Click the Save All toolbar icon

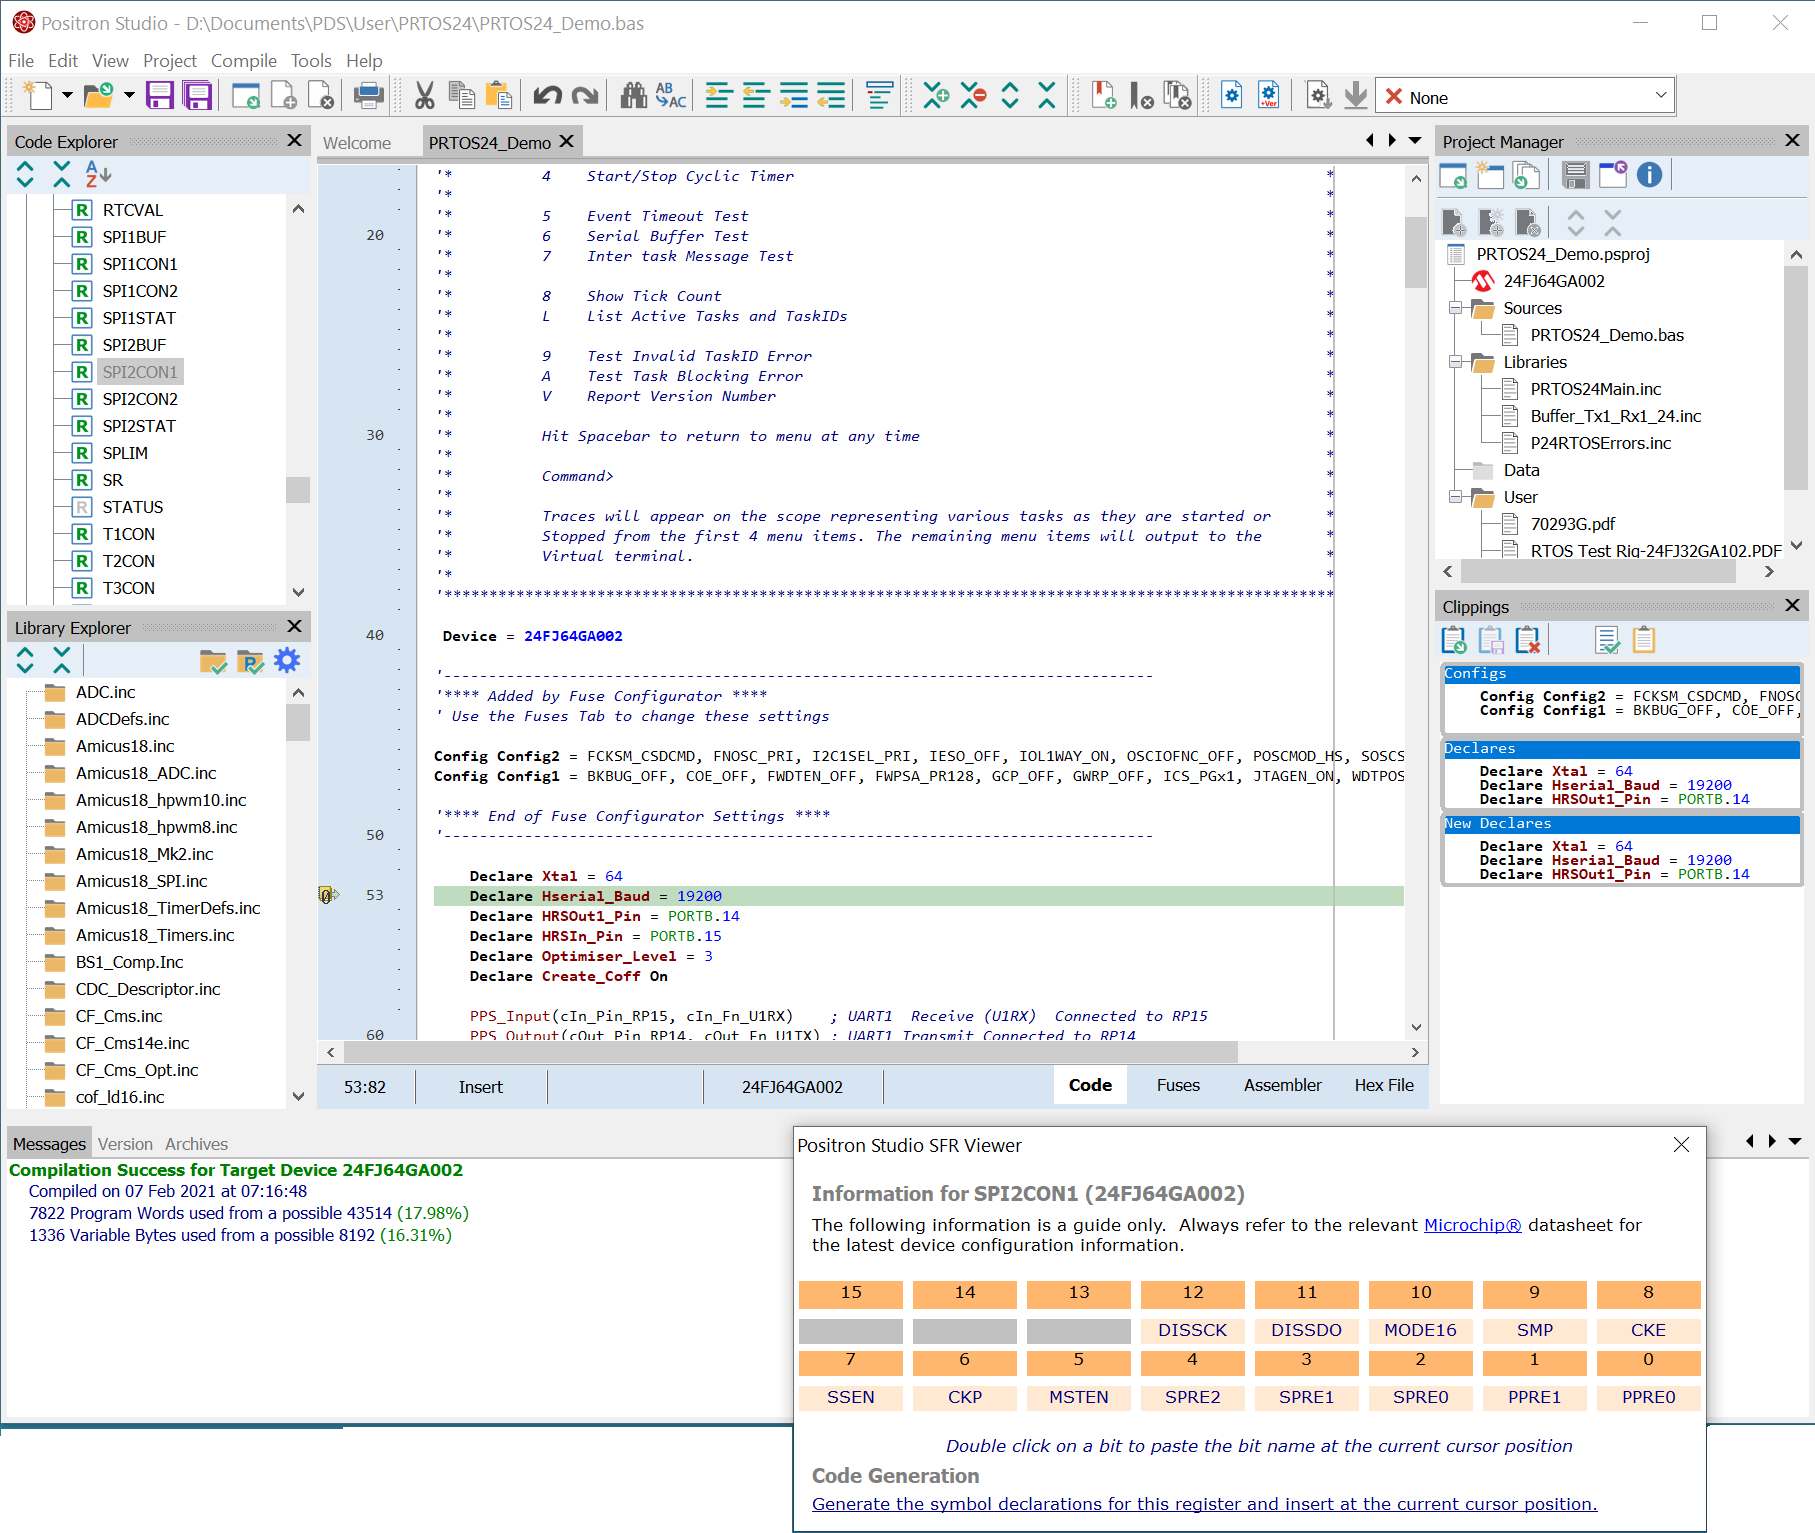(x=197, y=96)
